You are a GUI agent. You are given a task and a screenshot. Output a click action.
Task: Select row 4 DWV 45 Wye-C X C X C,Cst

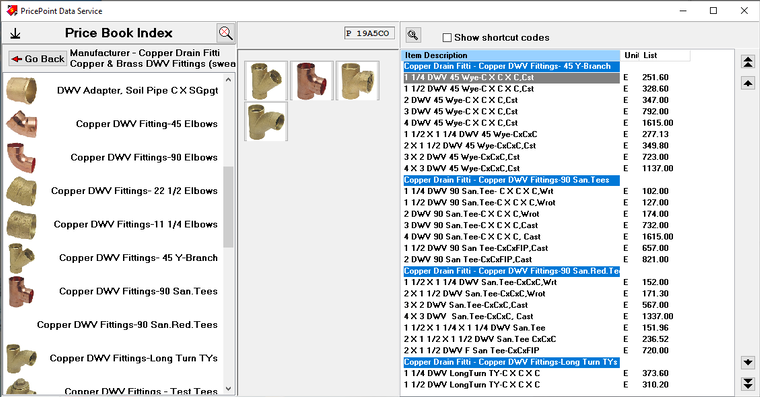pos(511,123)
